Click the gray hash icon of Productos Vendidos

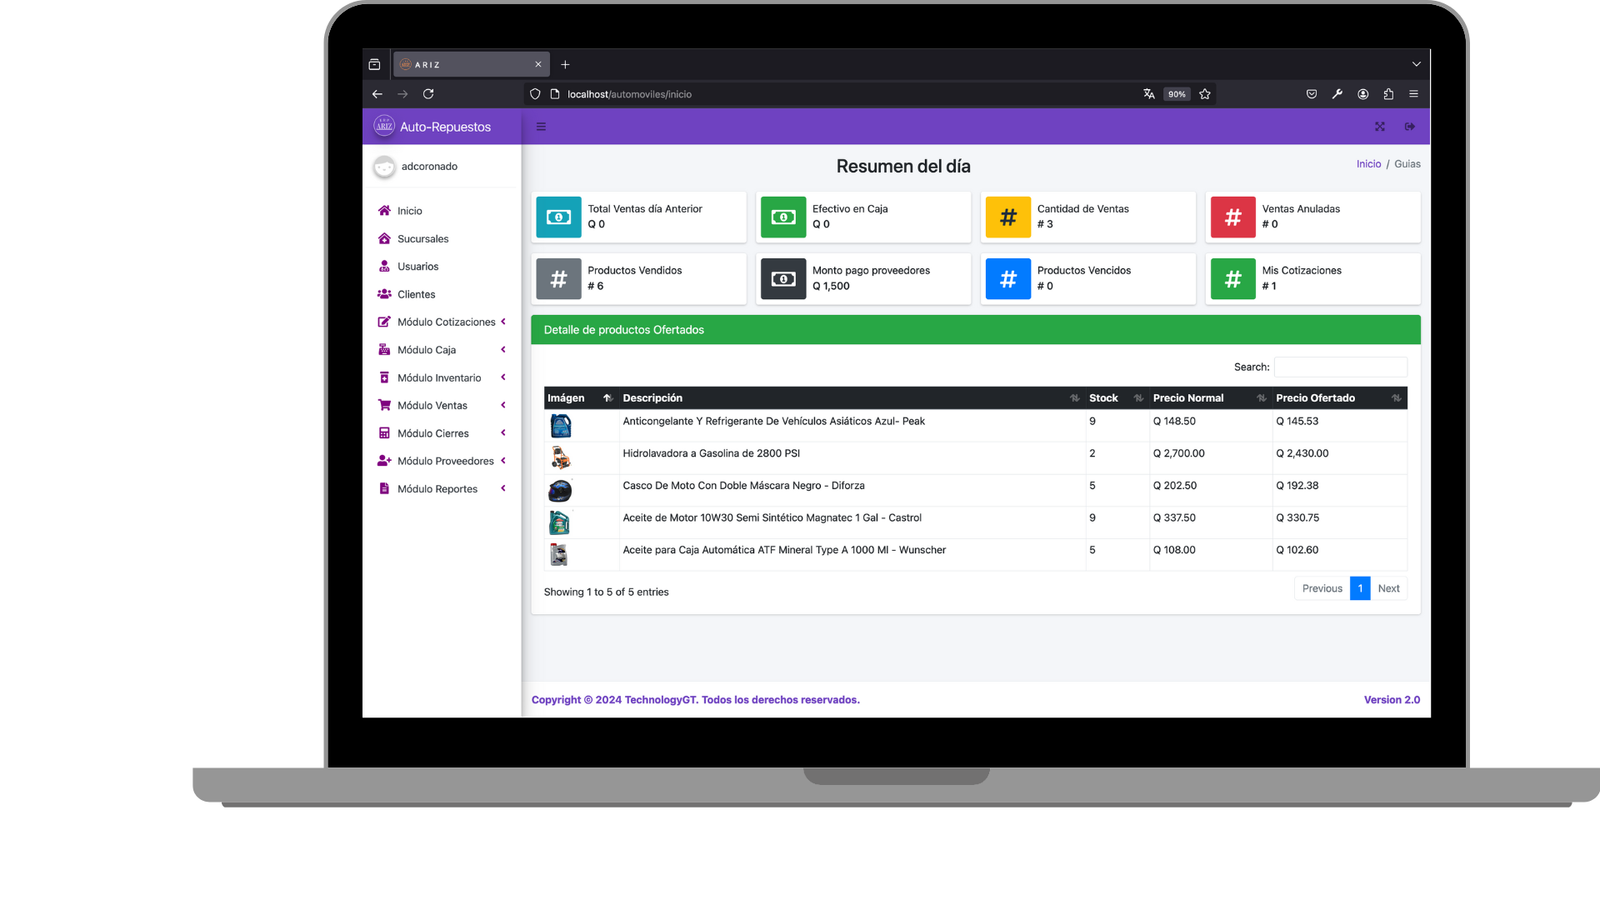(x=559, y=279)
